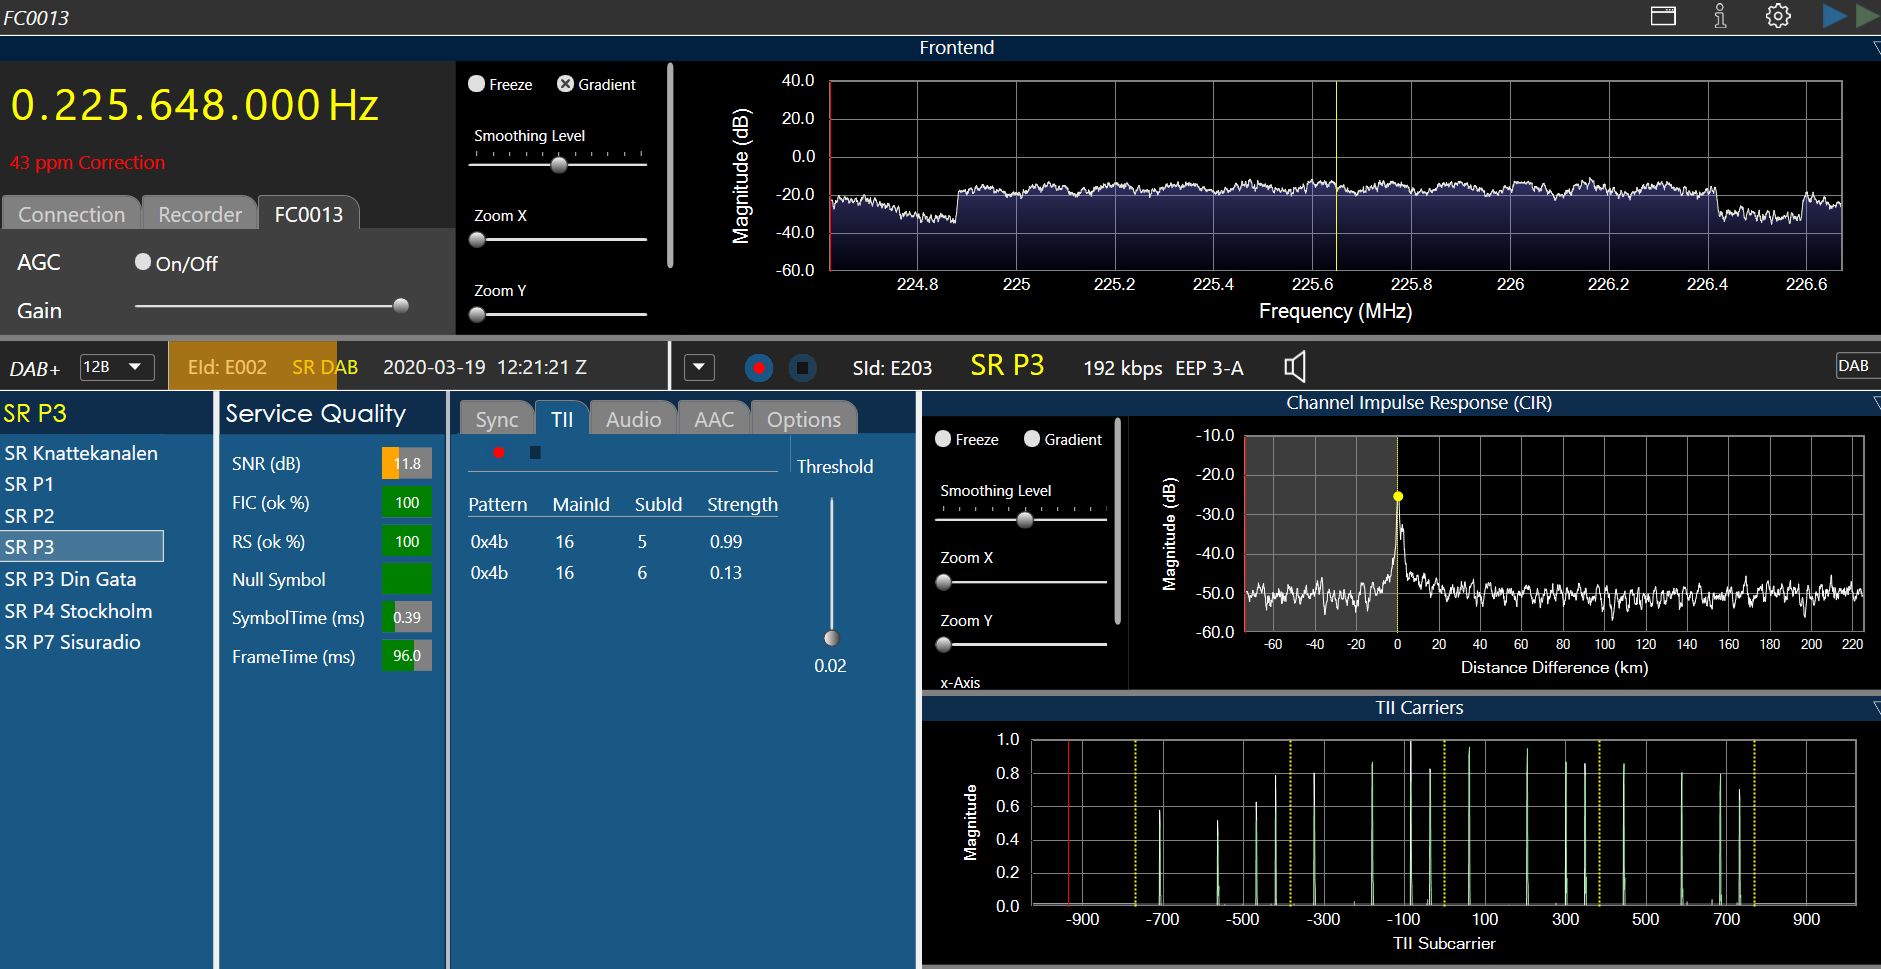Open the service dropdown left of record button
This screenshot has width=1881, height=969.
coord(699,368)
